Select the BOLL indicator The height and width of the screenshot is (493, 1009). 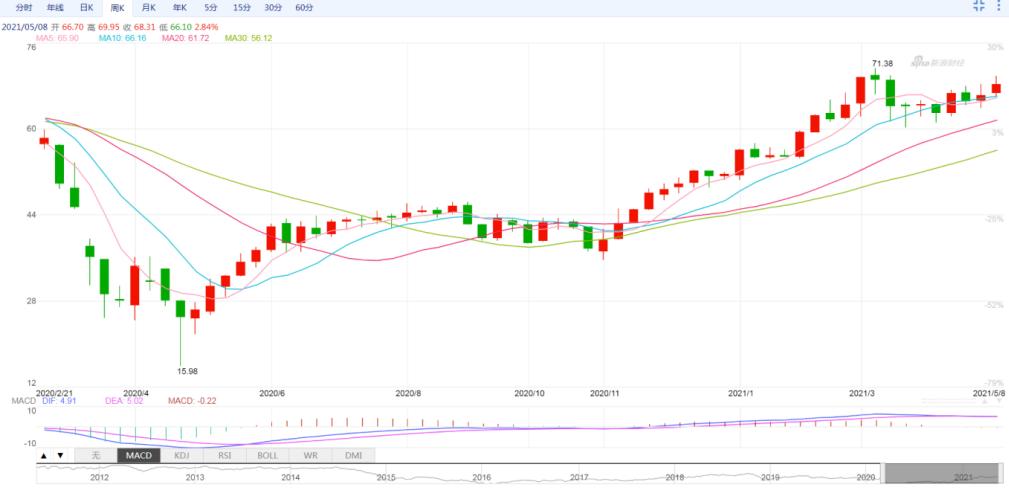pyautogui.click(x=268, y=456)
